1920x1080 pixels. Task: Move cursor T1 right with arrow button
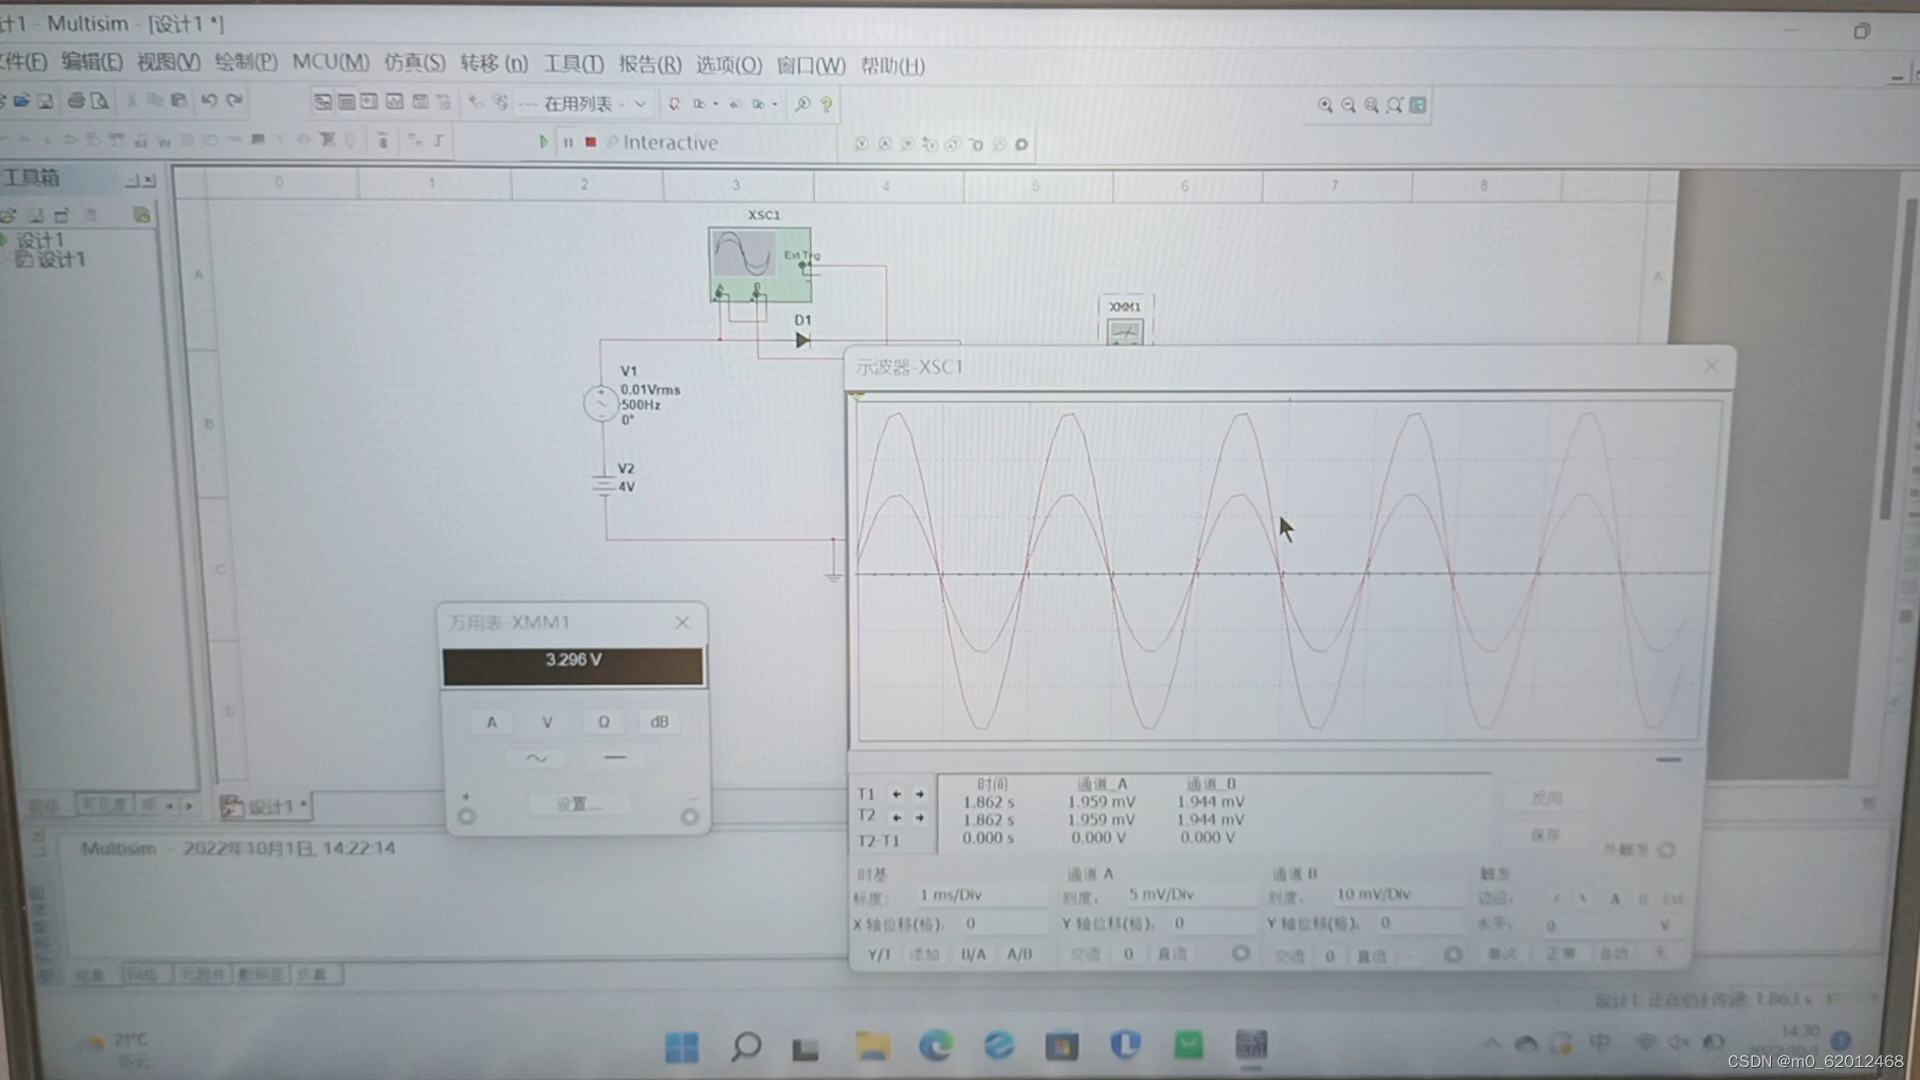pyautogui.click(x=920, y=794)
